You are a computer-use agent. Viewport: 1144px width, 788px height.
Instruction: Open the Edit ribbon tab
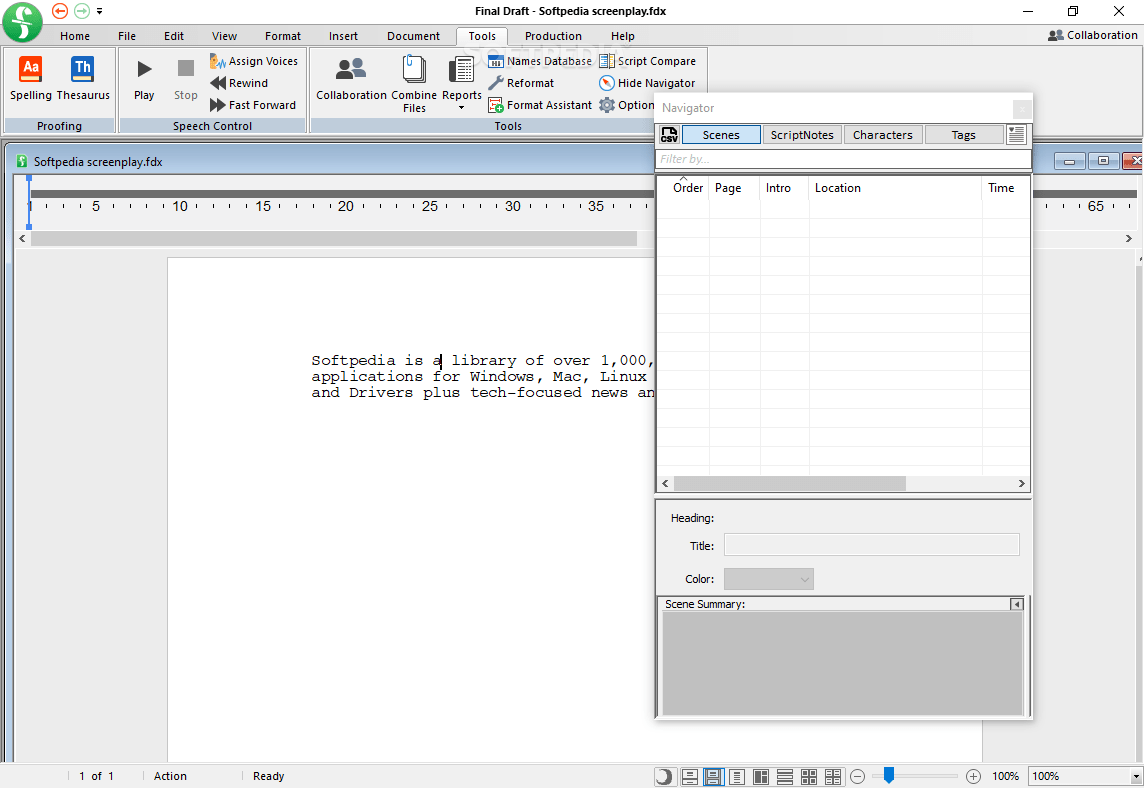click(174, 36)
